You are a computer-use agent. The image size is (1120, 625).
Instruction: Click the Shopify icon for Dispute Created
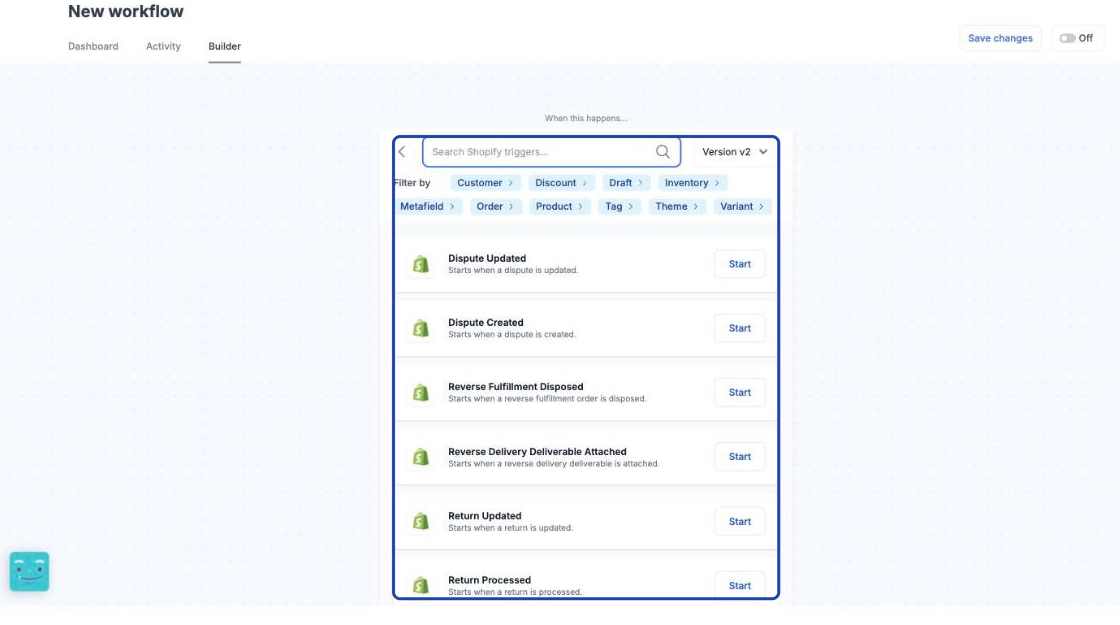421,329
